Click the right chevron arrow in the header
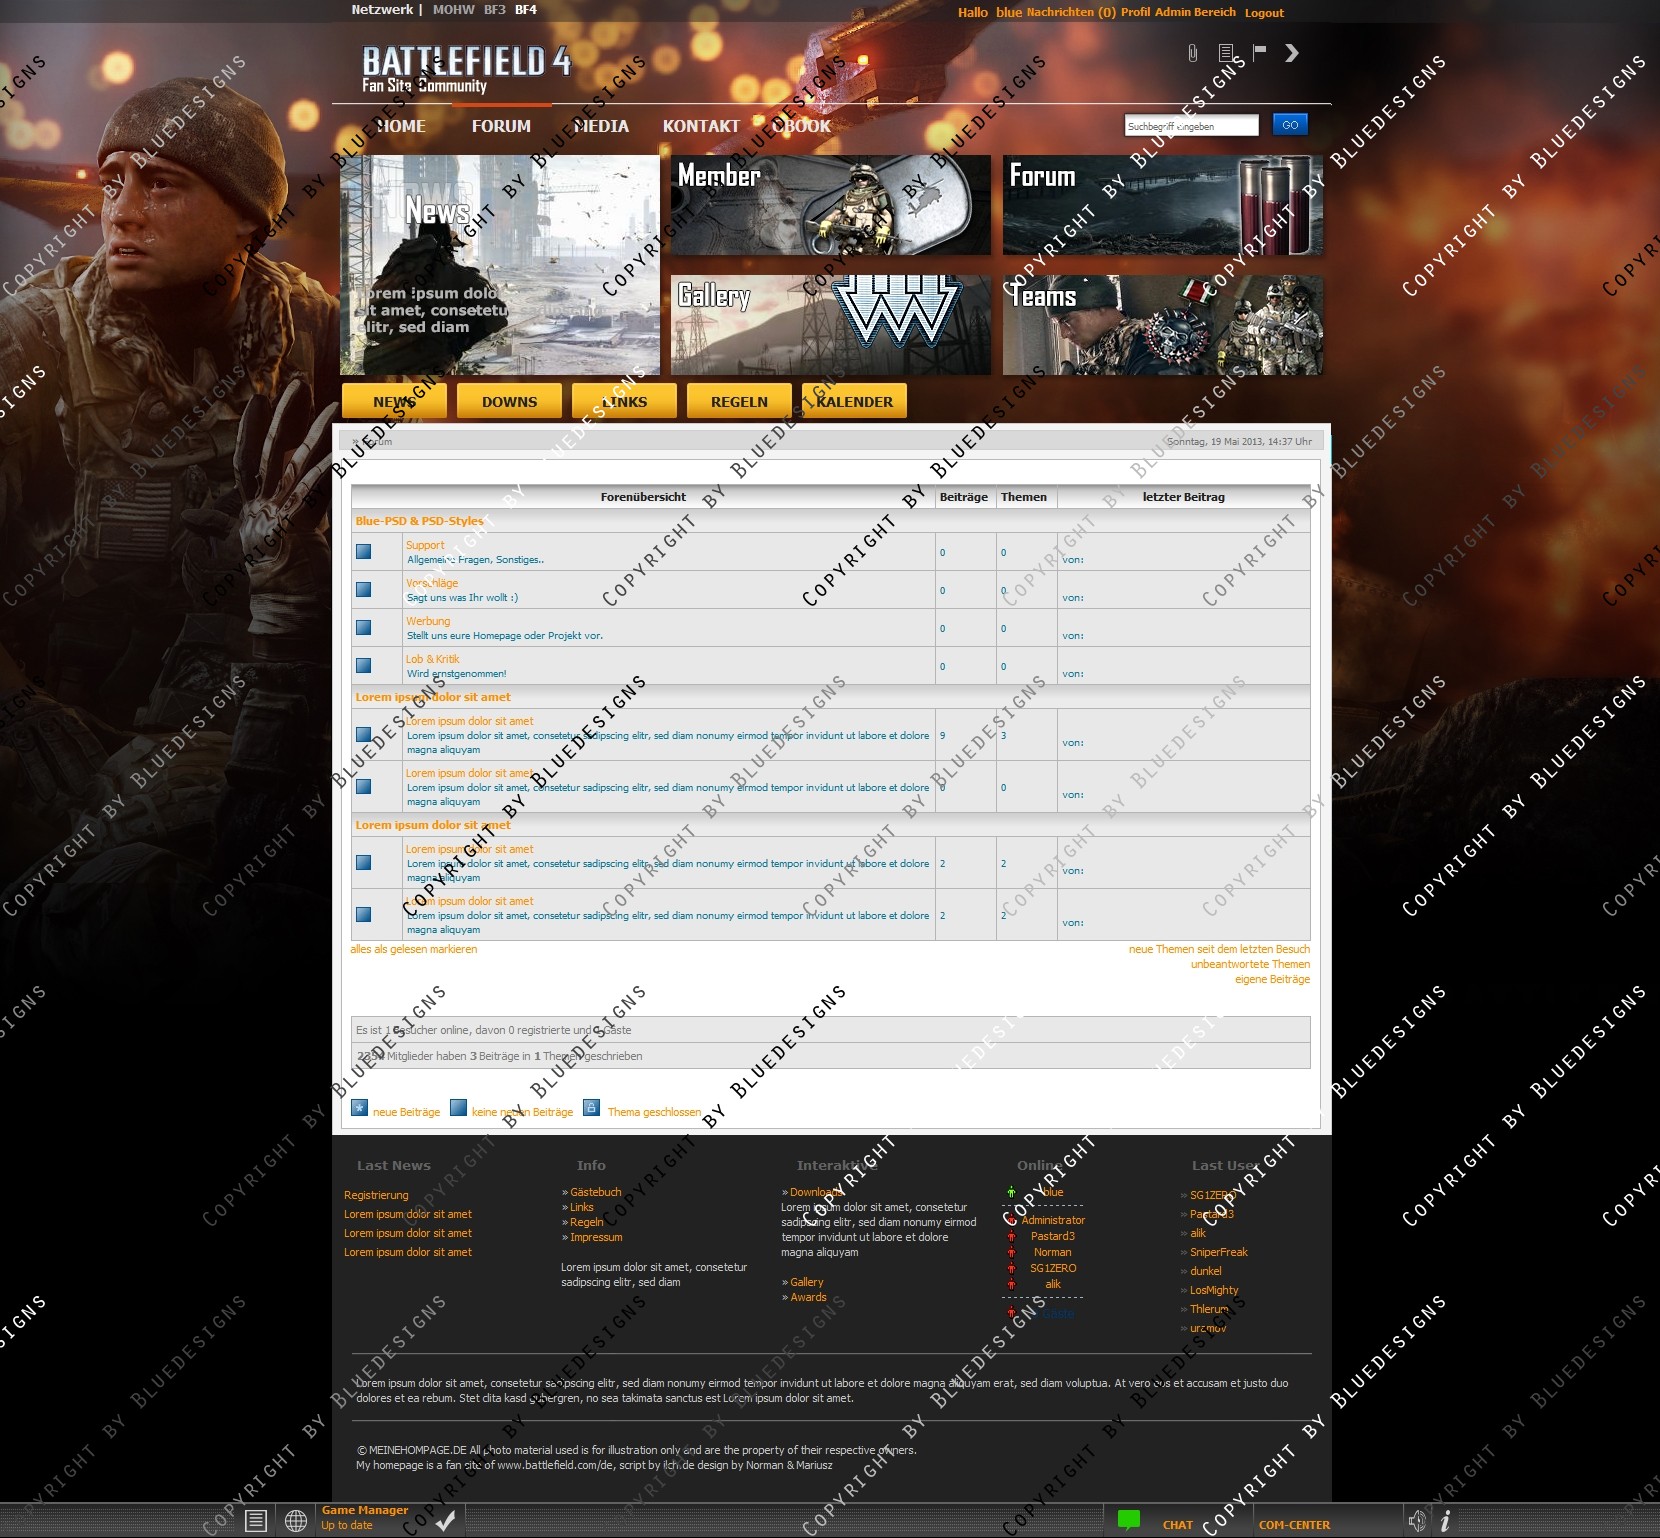 click(1292, 53)
